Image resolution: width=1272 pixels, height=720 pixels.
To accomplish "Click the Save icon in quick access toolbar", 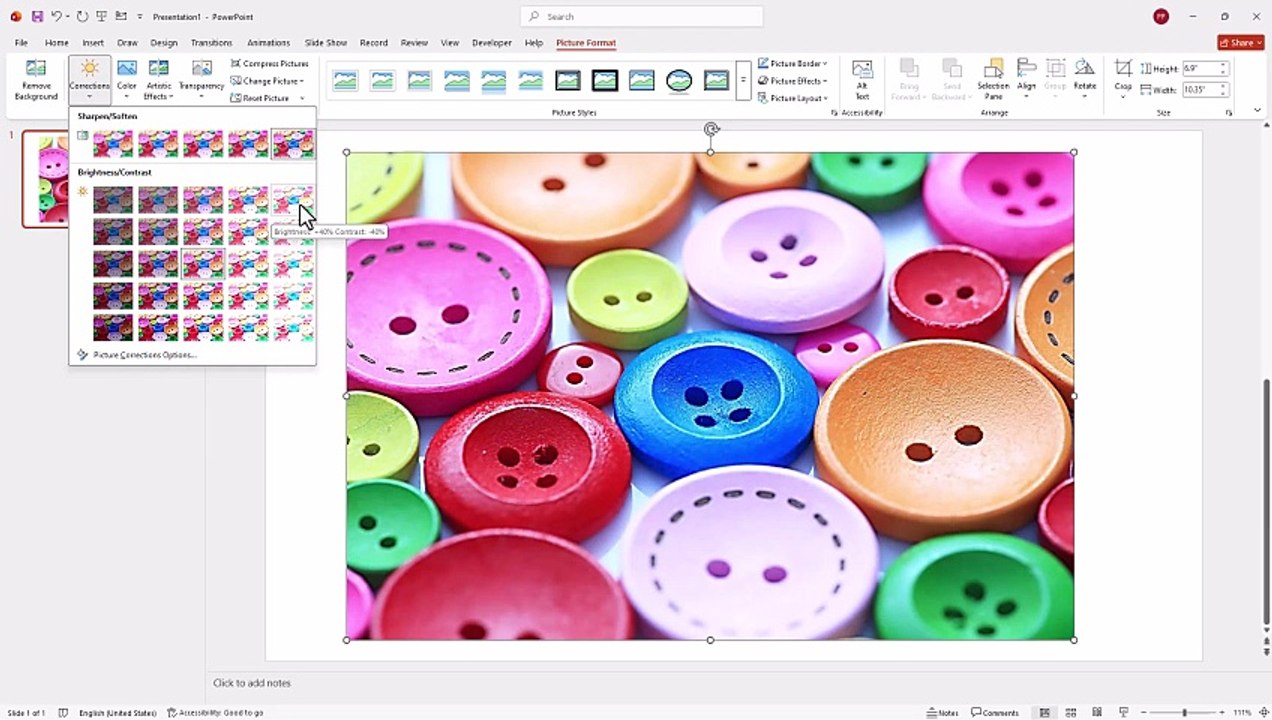I will pyautogui.click(x=37, y=17).
